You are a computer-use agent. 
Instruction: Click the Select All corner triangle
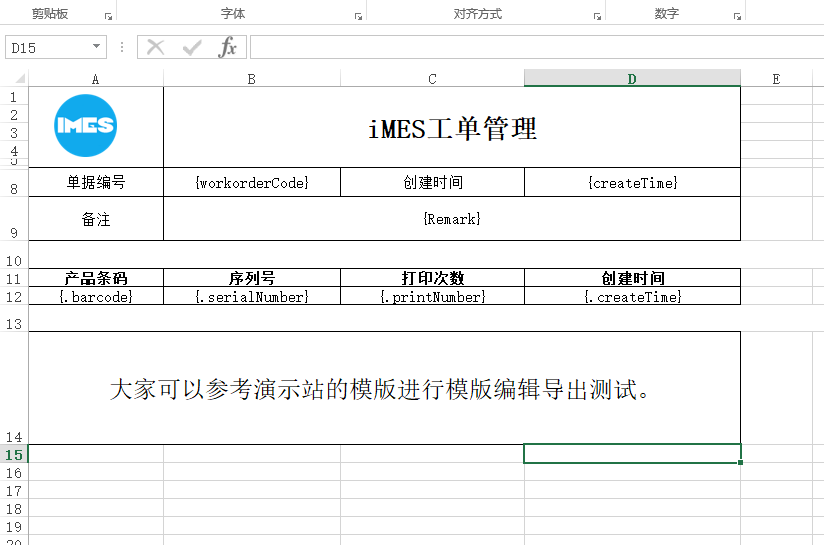[20, 79]
